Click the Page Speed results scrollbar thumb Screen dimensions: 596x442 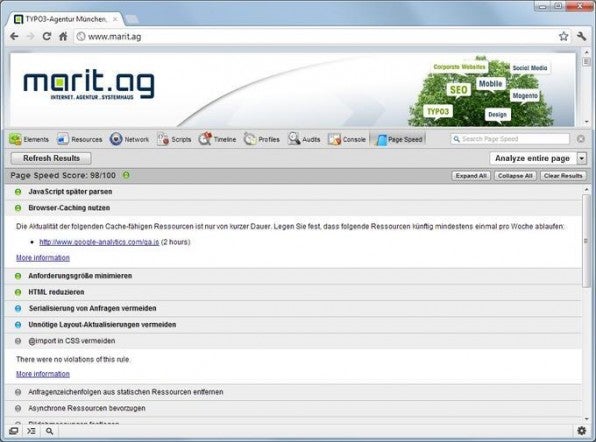tap(587, 240)
